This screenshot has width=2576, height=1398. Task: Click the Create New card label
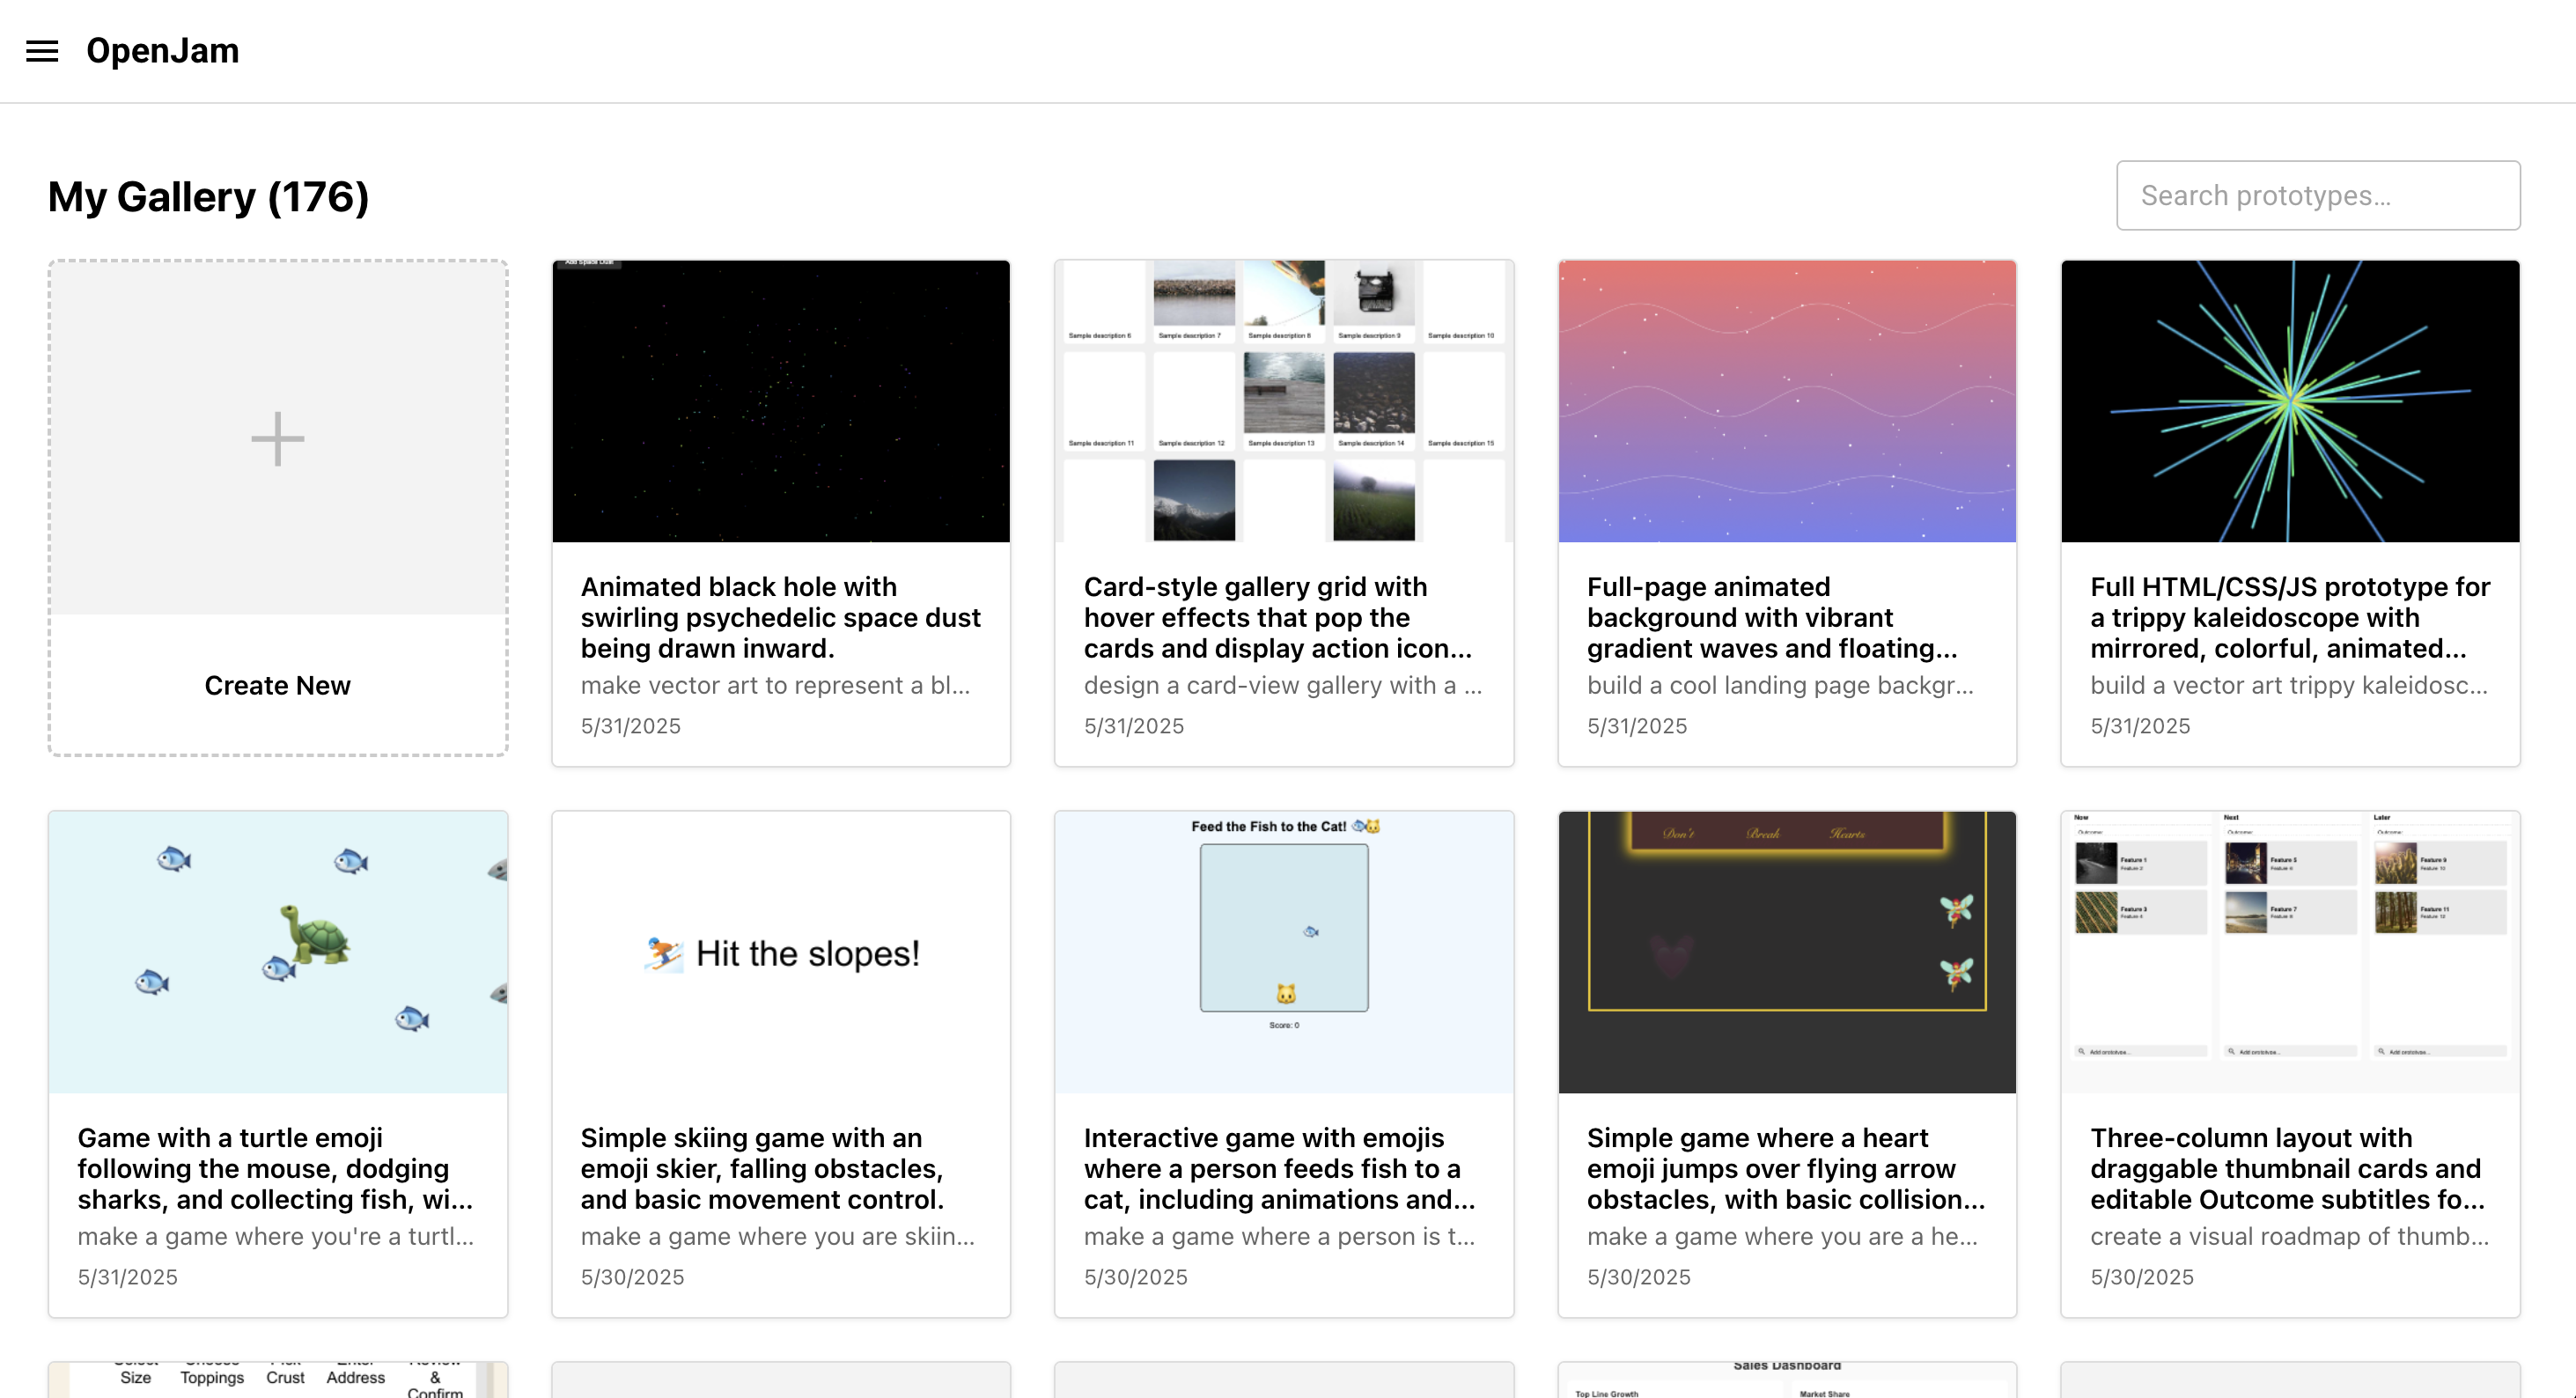pyautogui.click(x=277, y=686)
